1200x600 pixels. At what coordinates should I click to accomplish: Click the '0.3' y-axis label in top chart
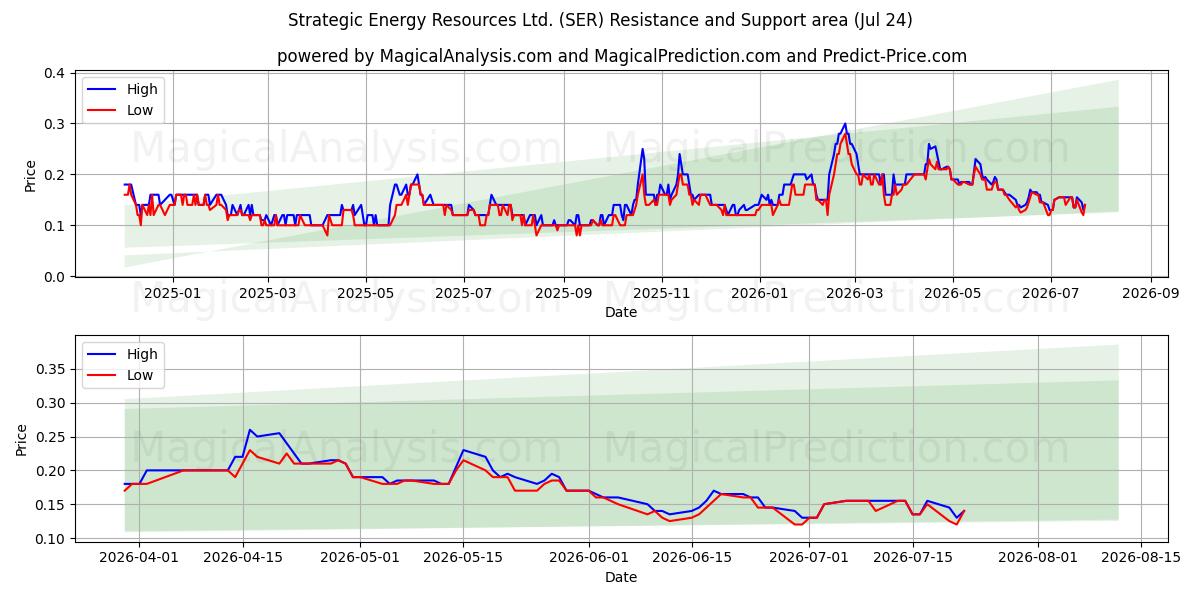click(55, 124)
